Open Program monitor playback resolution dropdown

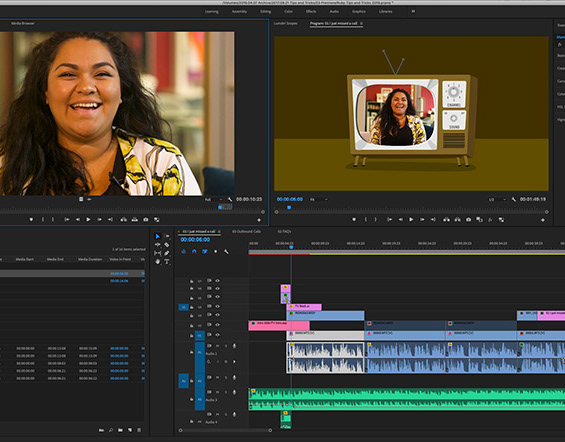point(497,200)
